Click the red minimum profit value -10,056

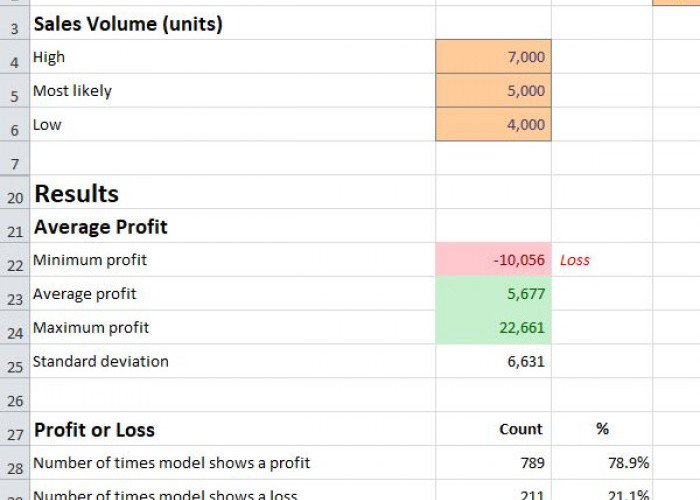493,260
